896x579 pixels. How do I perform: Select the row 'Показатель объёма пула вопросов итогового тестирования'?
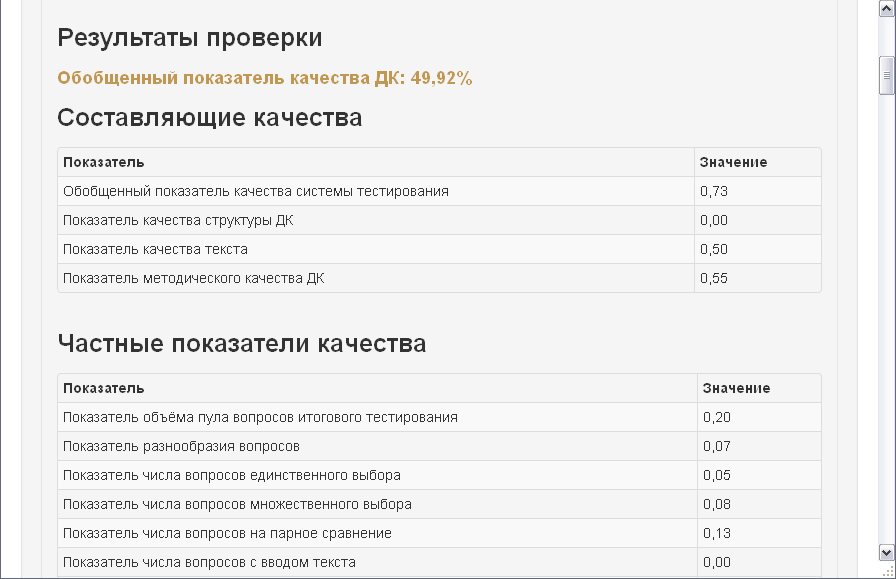click(x=439, y=417)
